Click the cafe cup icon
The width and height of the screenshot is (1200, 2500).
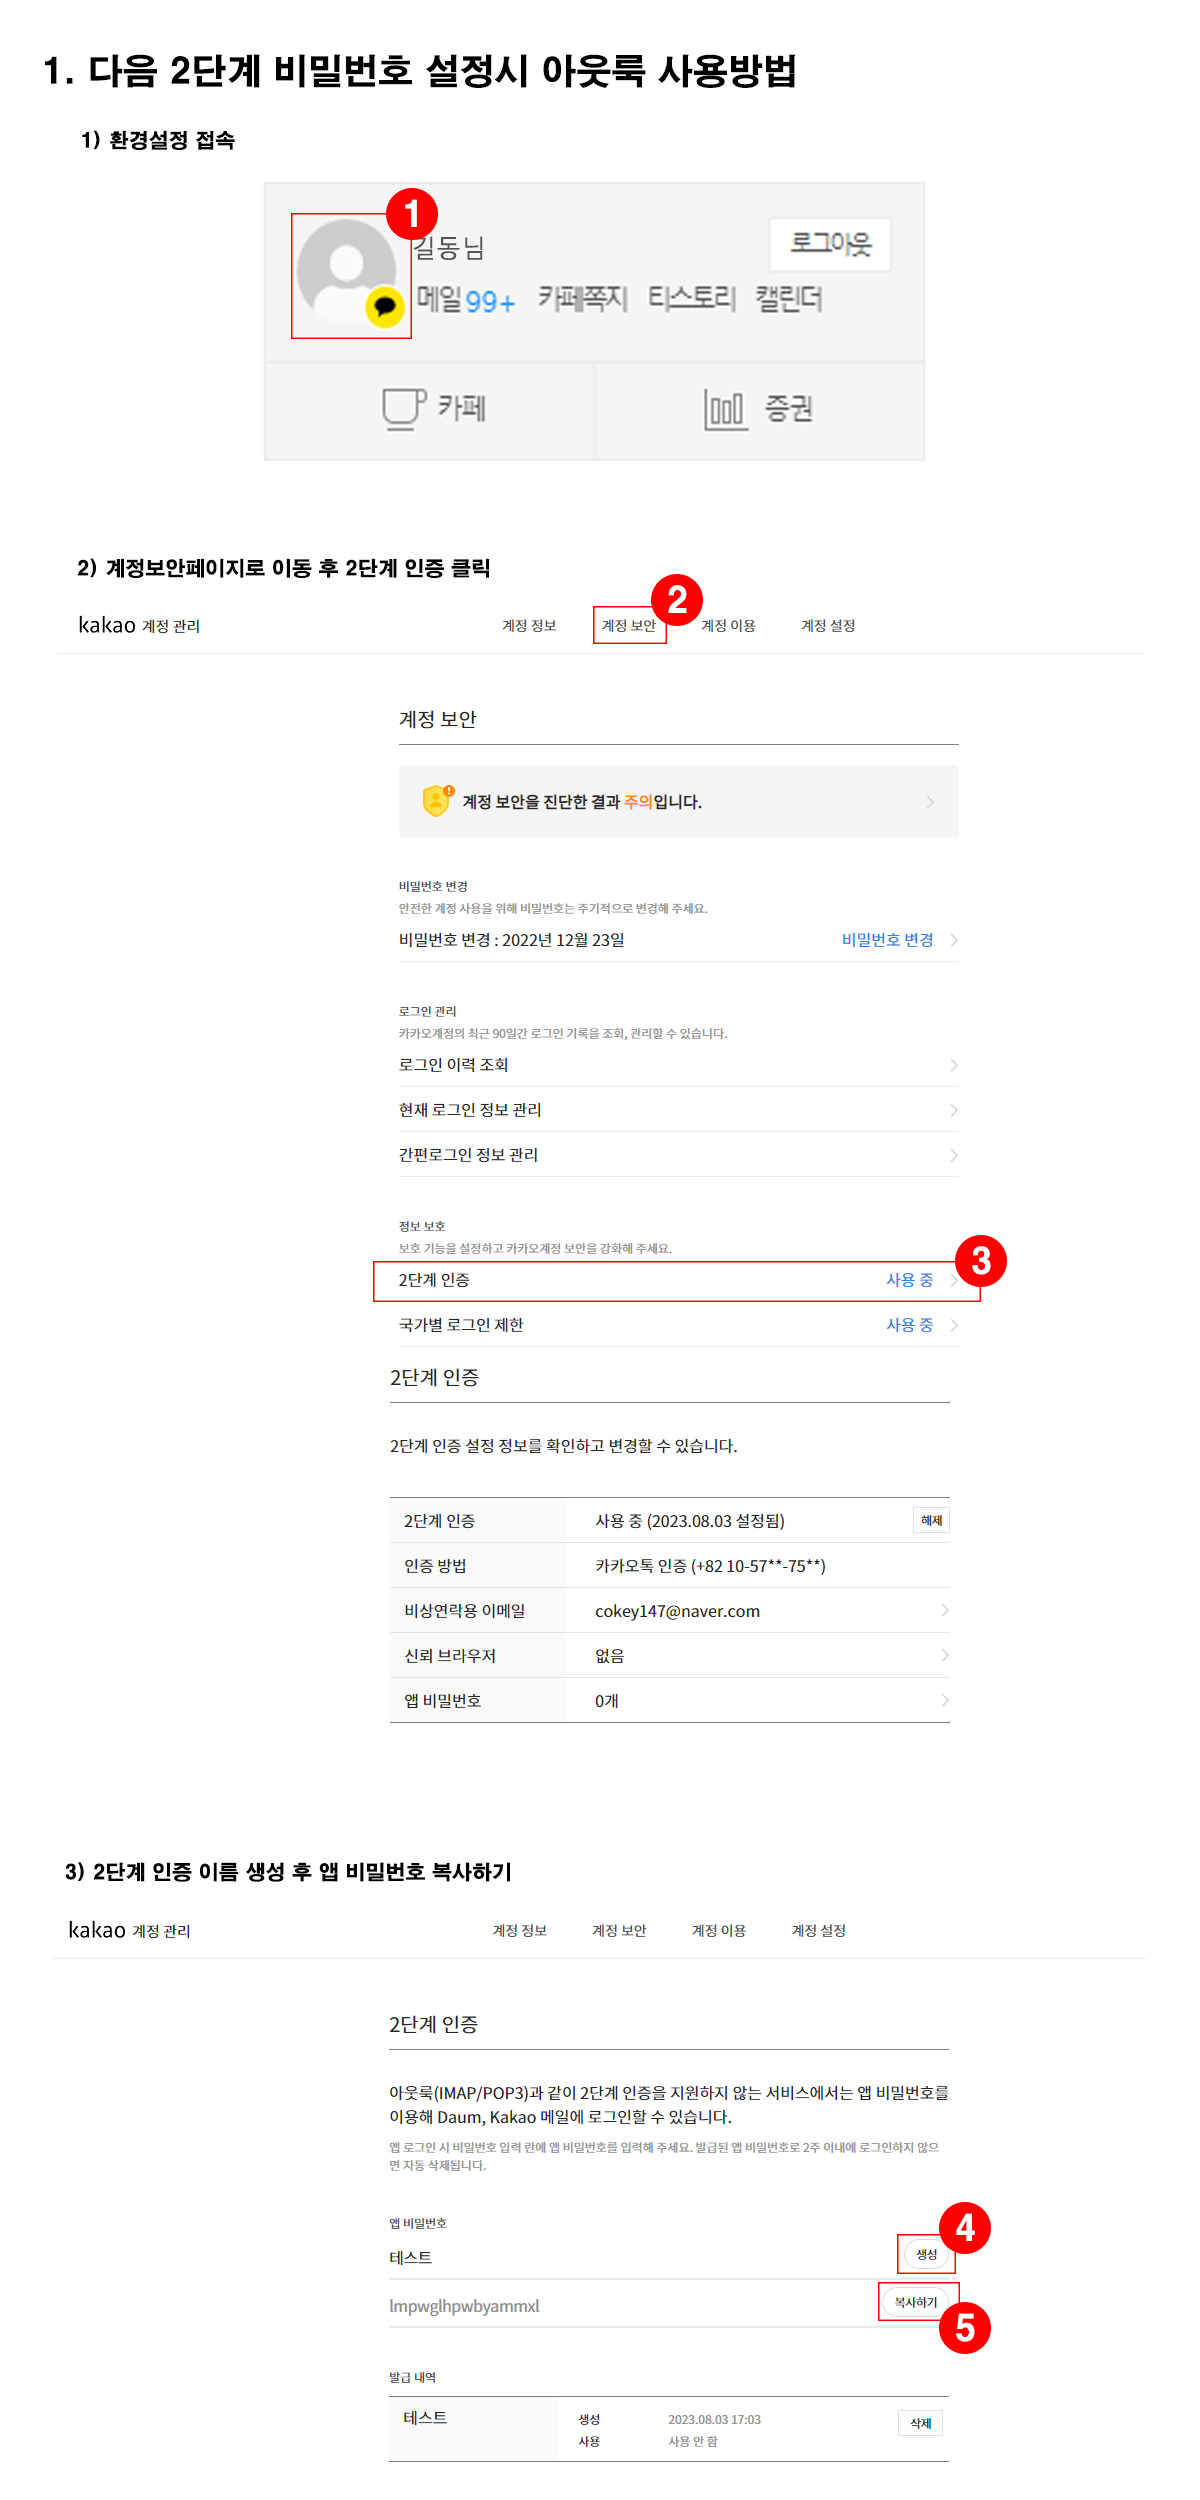click(403, 408)
